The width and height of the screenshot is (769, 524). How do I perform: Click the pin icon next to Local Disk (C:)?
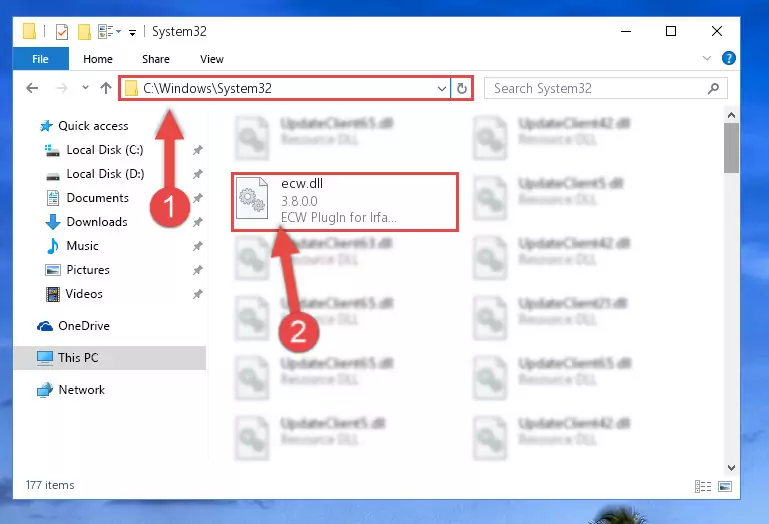point(198,150)
